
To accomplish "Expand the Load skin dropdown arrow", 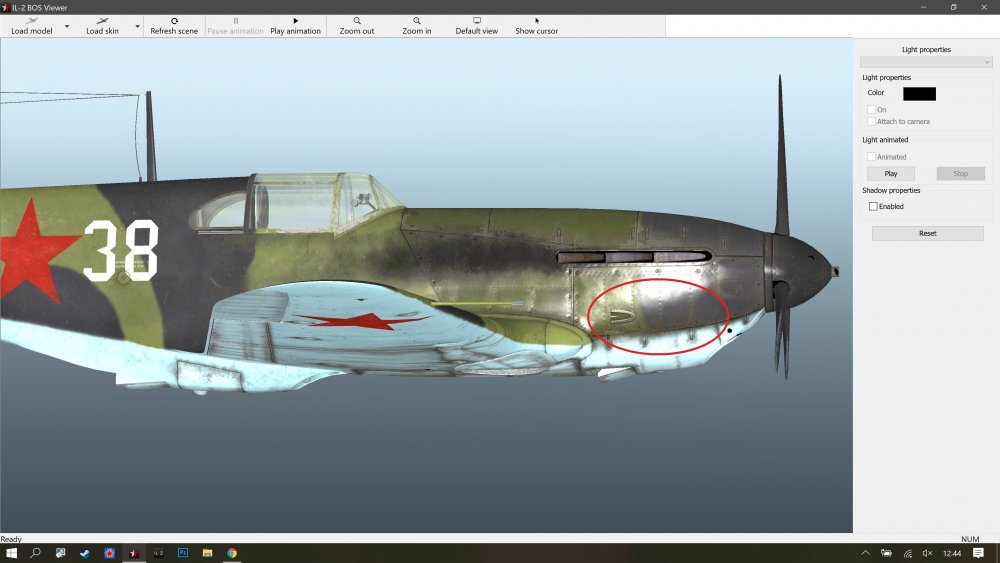I will (137, 26).
